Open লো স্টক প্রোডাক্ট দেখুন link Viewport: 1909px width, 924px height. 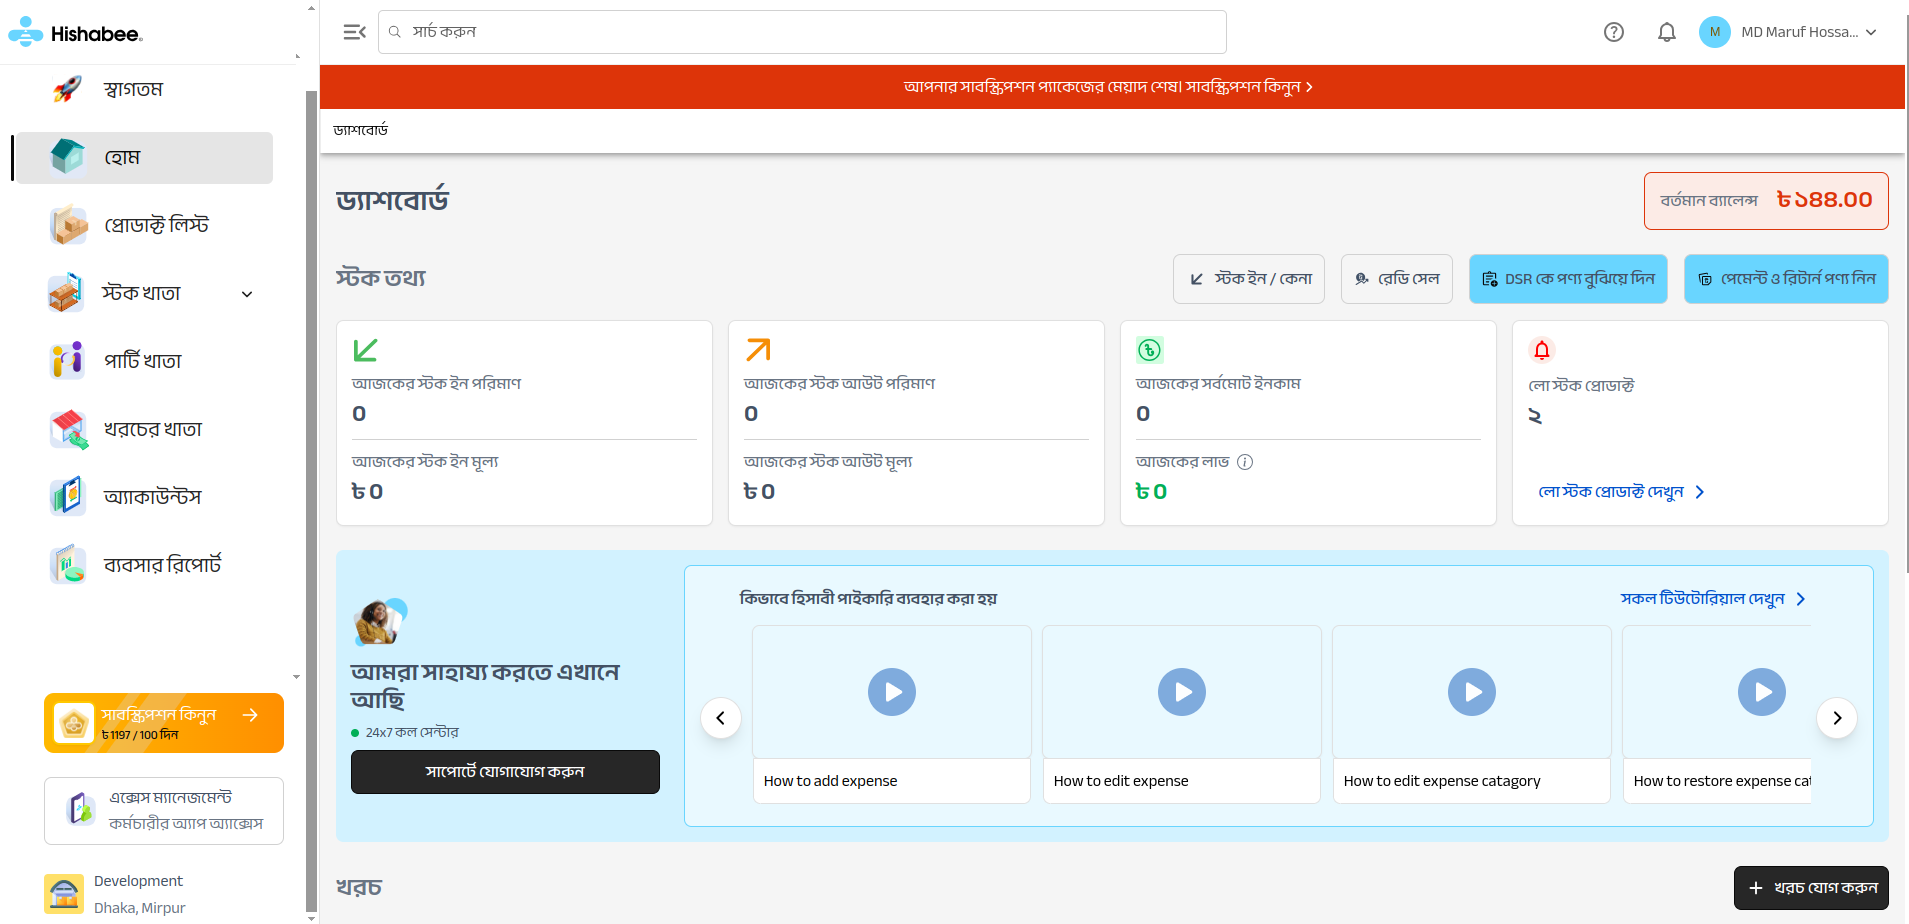pos(1621,492)
